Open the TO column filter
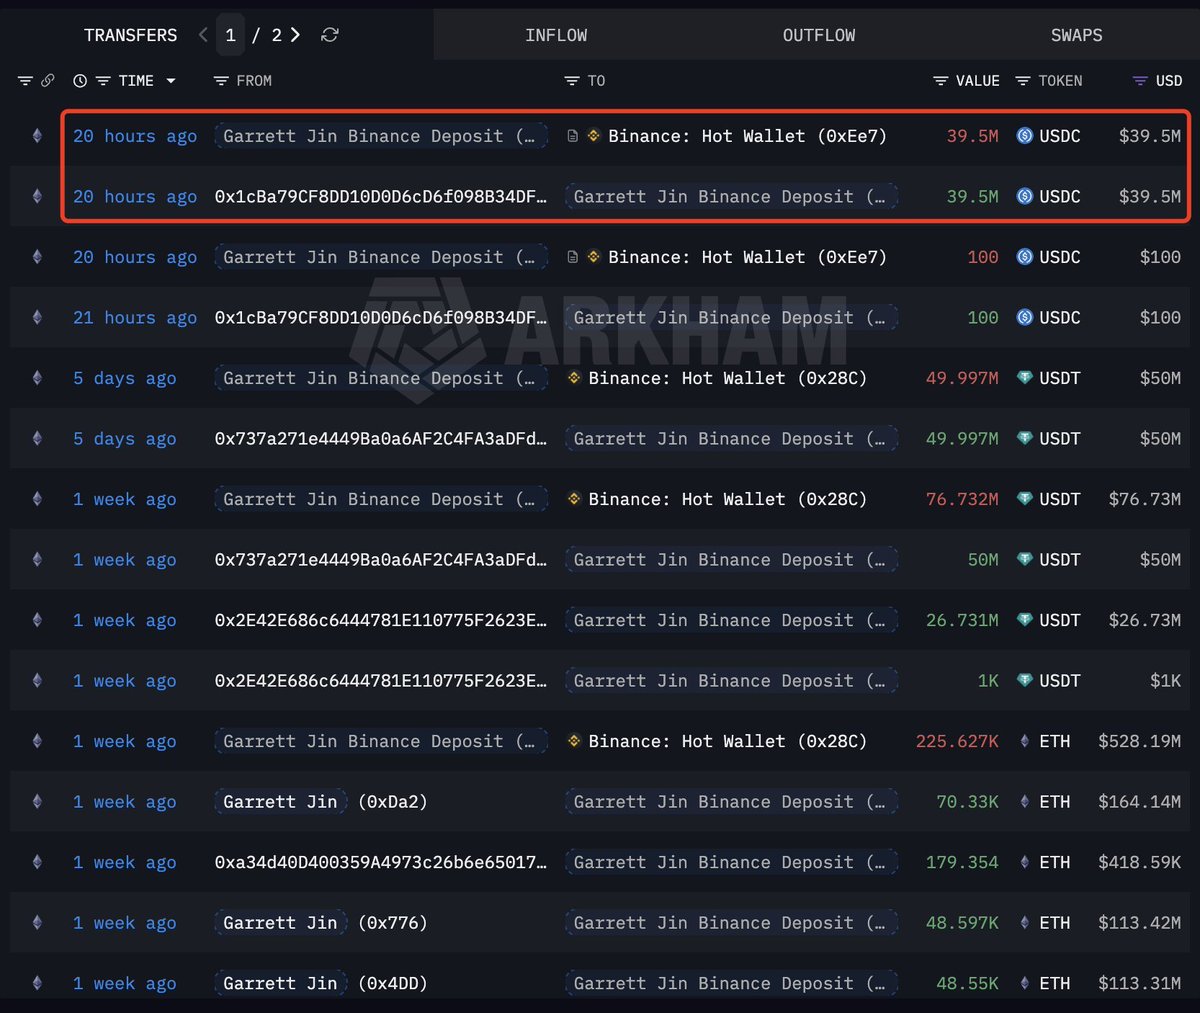 [x=572, y=81]
